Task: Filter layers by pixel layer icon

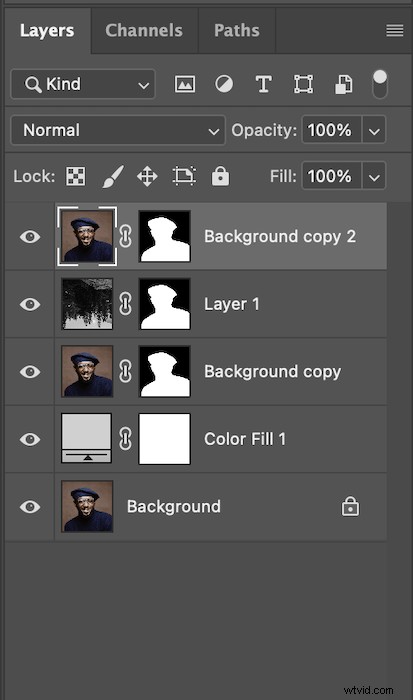Action: [x=185, y=84]
